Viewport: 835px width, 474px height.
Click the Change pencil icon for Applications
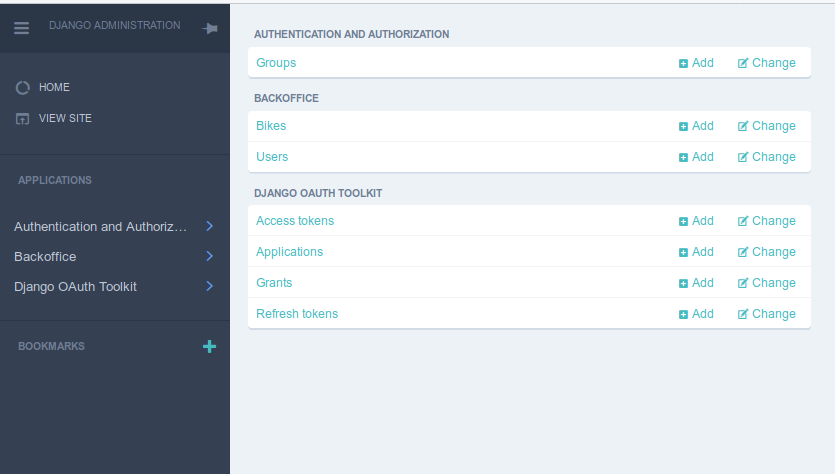coord(743,252)
